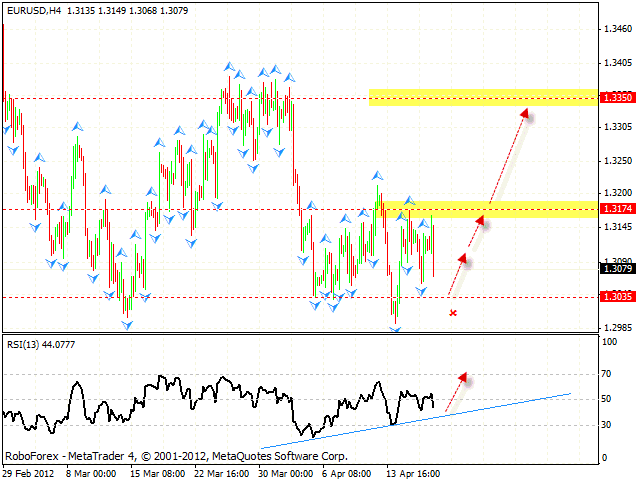Click the RSI 100 scale label

(609, 342)
